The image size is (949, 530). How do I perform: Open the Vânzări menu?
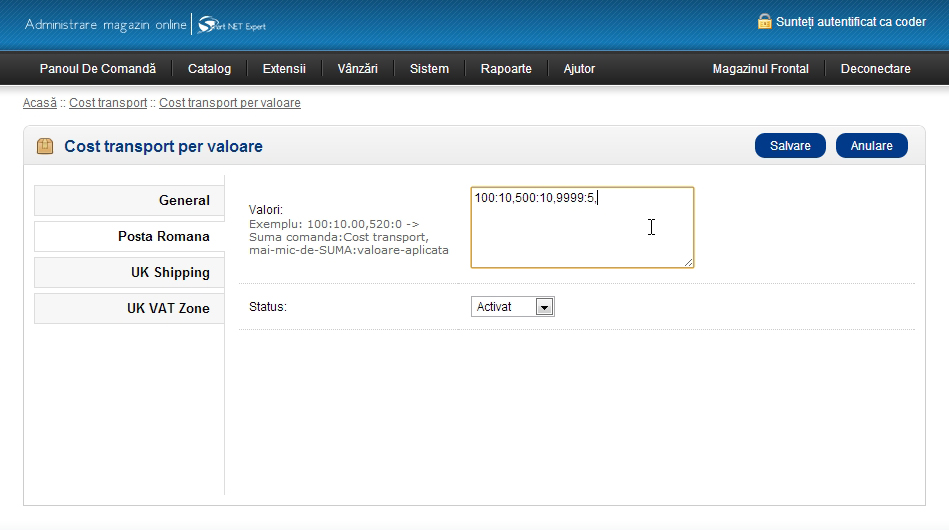point(360,69)
